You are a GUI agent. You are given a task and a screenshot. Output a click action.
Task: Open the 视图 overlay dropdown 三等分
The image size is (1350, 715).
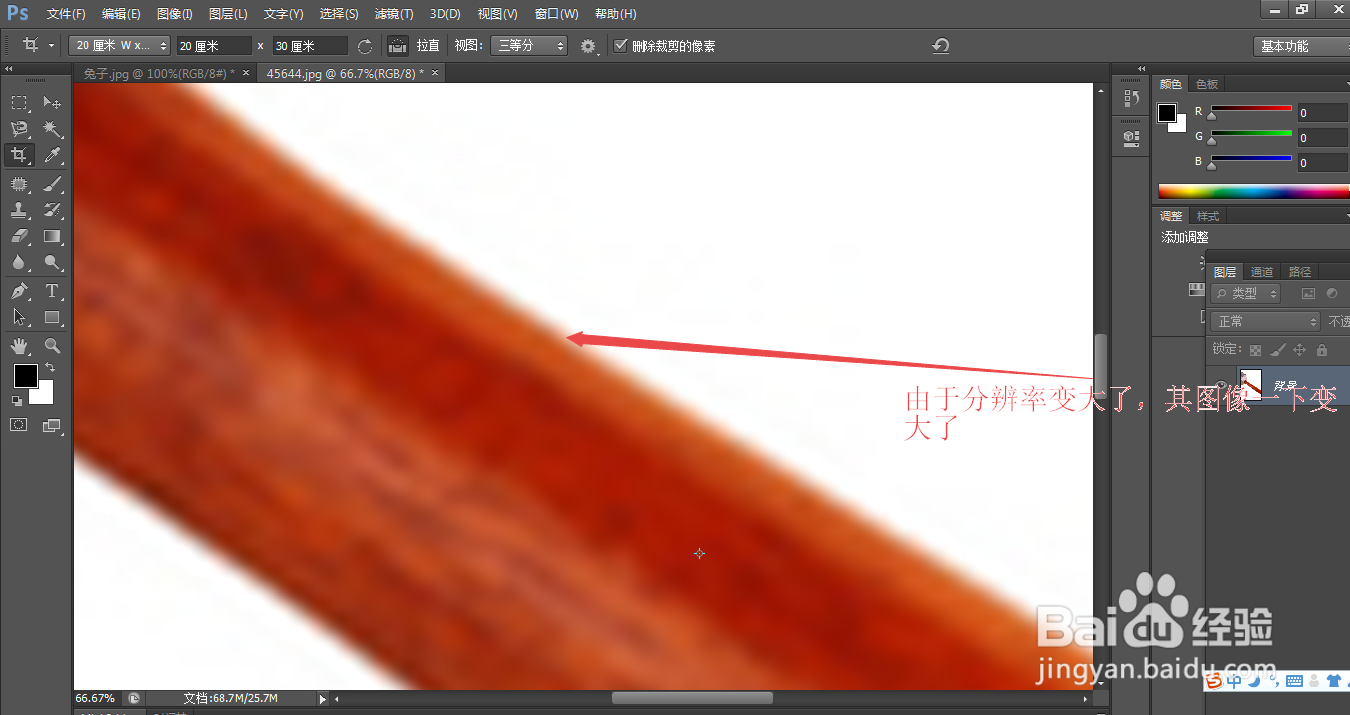(529, 46)
